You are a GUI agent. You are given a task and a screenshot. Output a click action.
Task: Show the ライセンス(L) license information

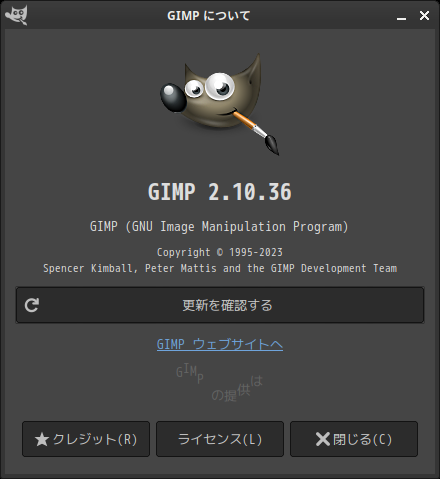click(x=220, y=439)
